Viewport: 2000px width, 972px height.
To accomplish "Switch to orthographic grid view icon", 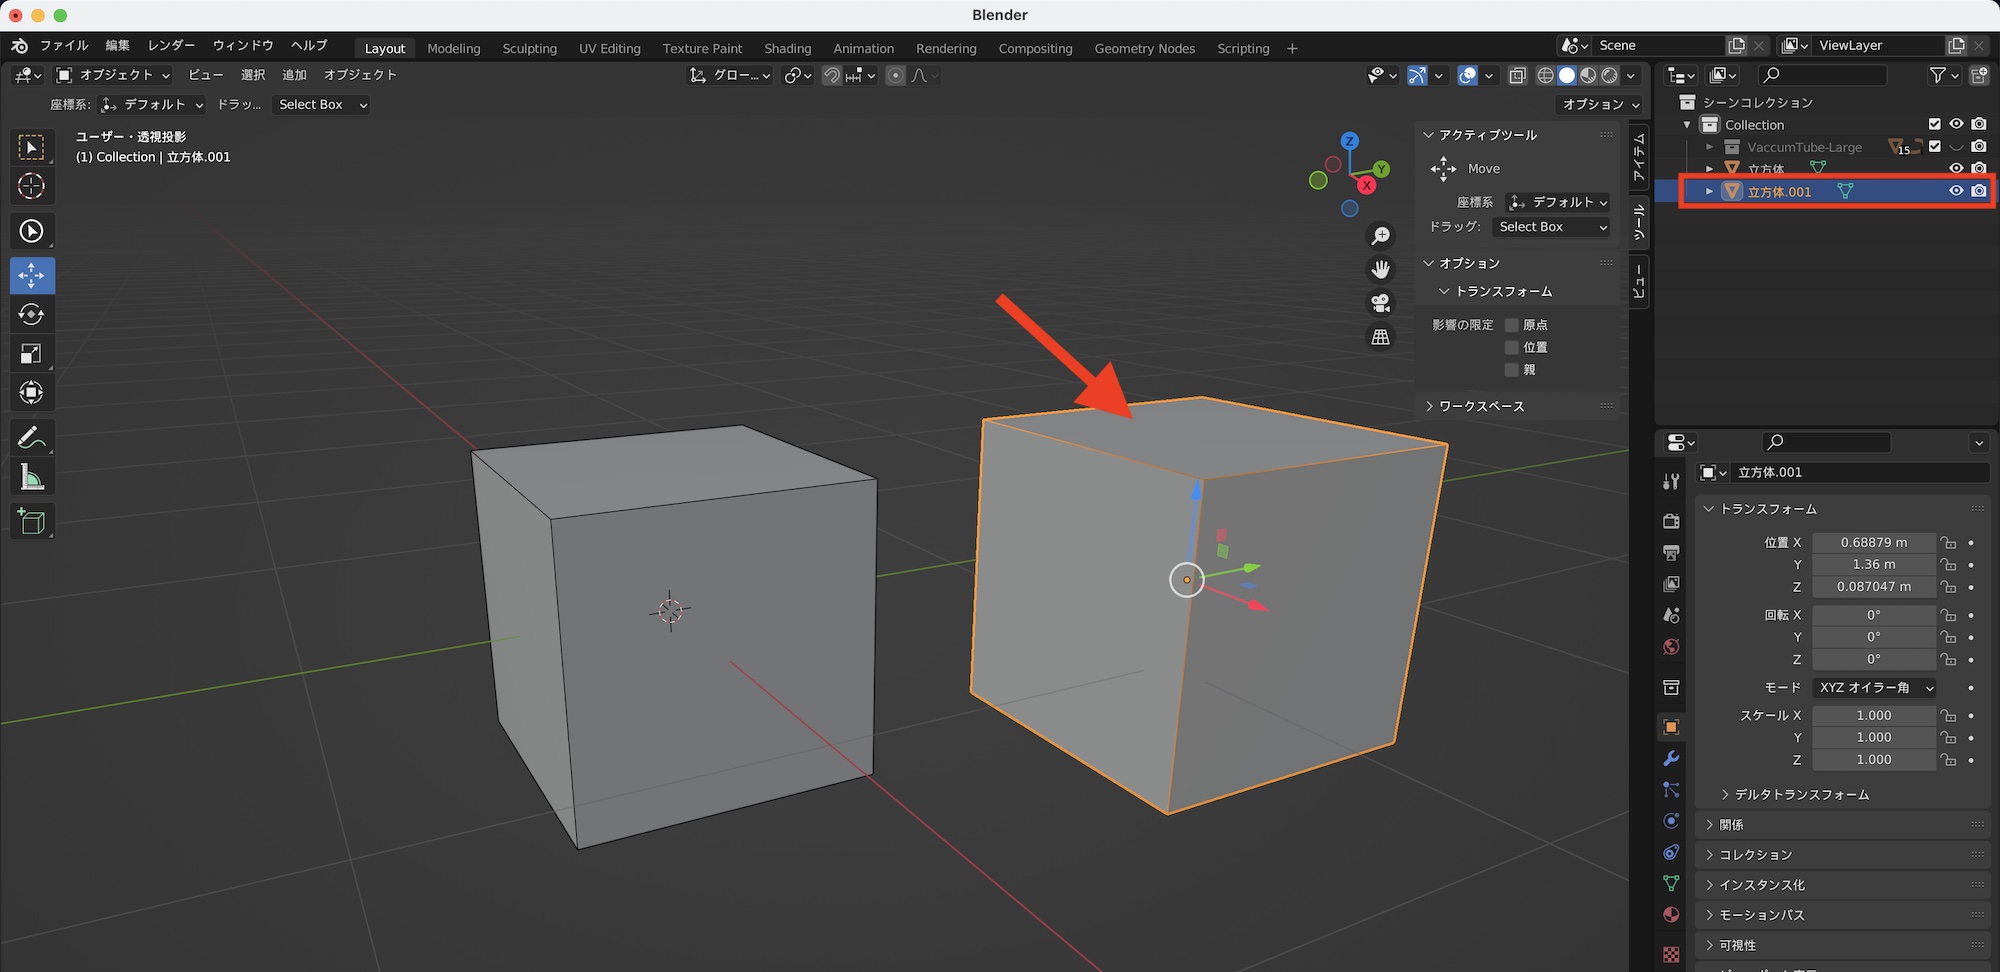I will (x=1381, y=337).
